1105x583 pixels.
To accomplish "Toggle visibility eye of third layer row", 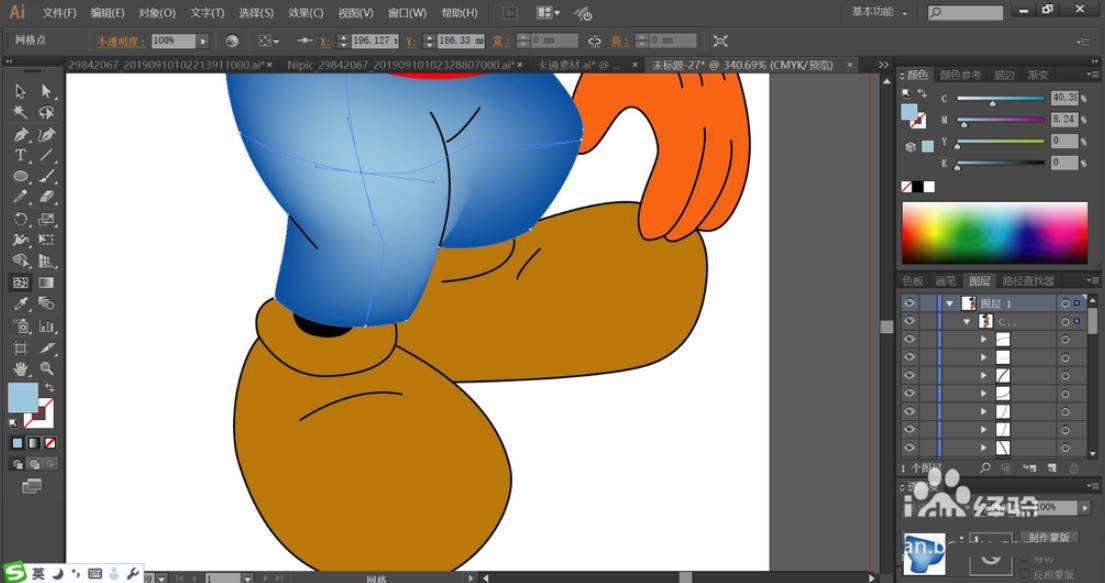I will pyautogui.click(x=910, y=340).
